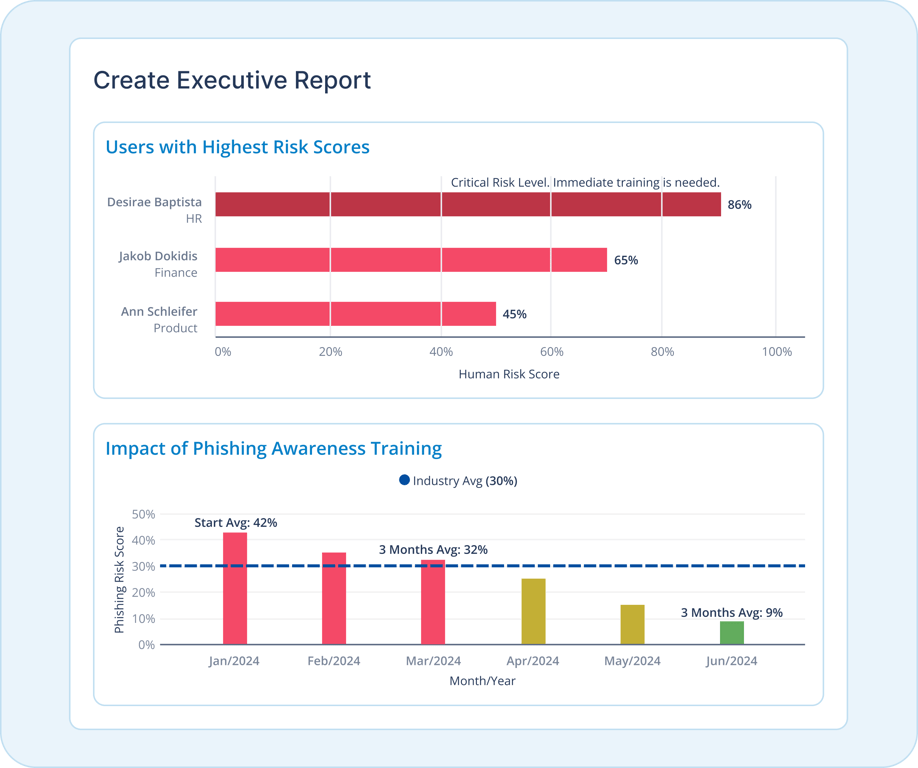Click the Industry Avg legend dot

404,480
